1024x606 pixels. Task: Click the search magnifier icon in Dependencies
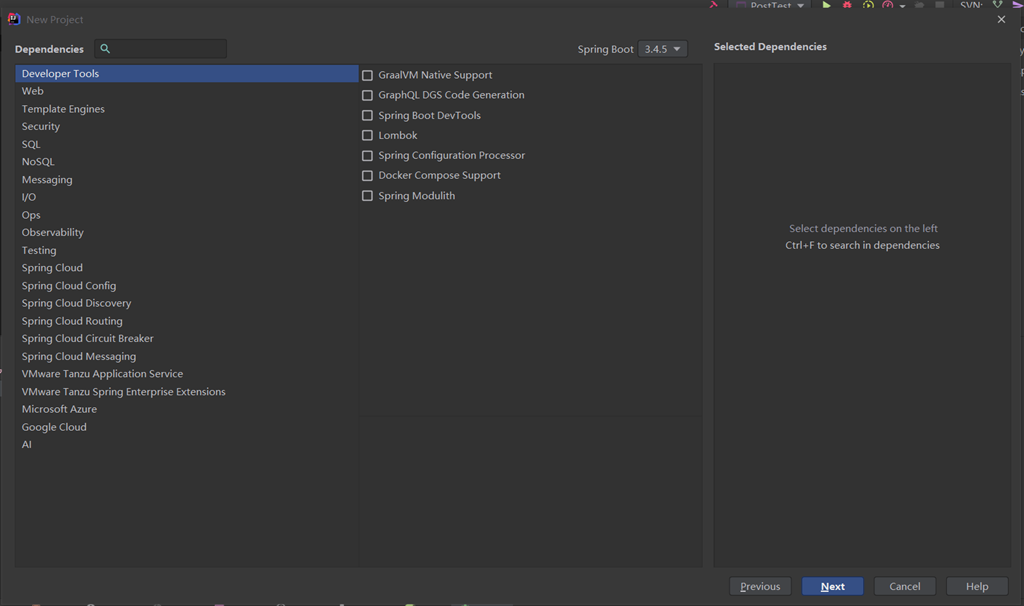105,48
